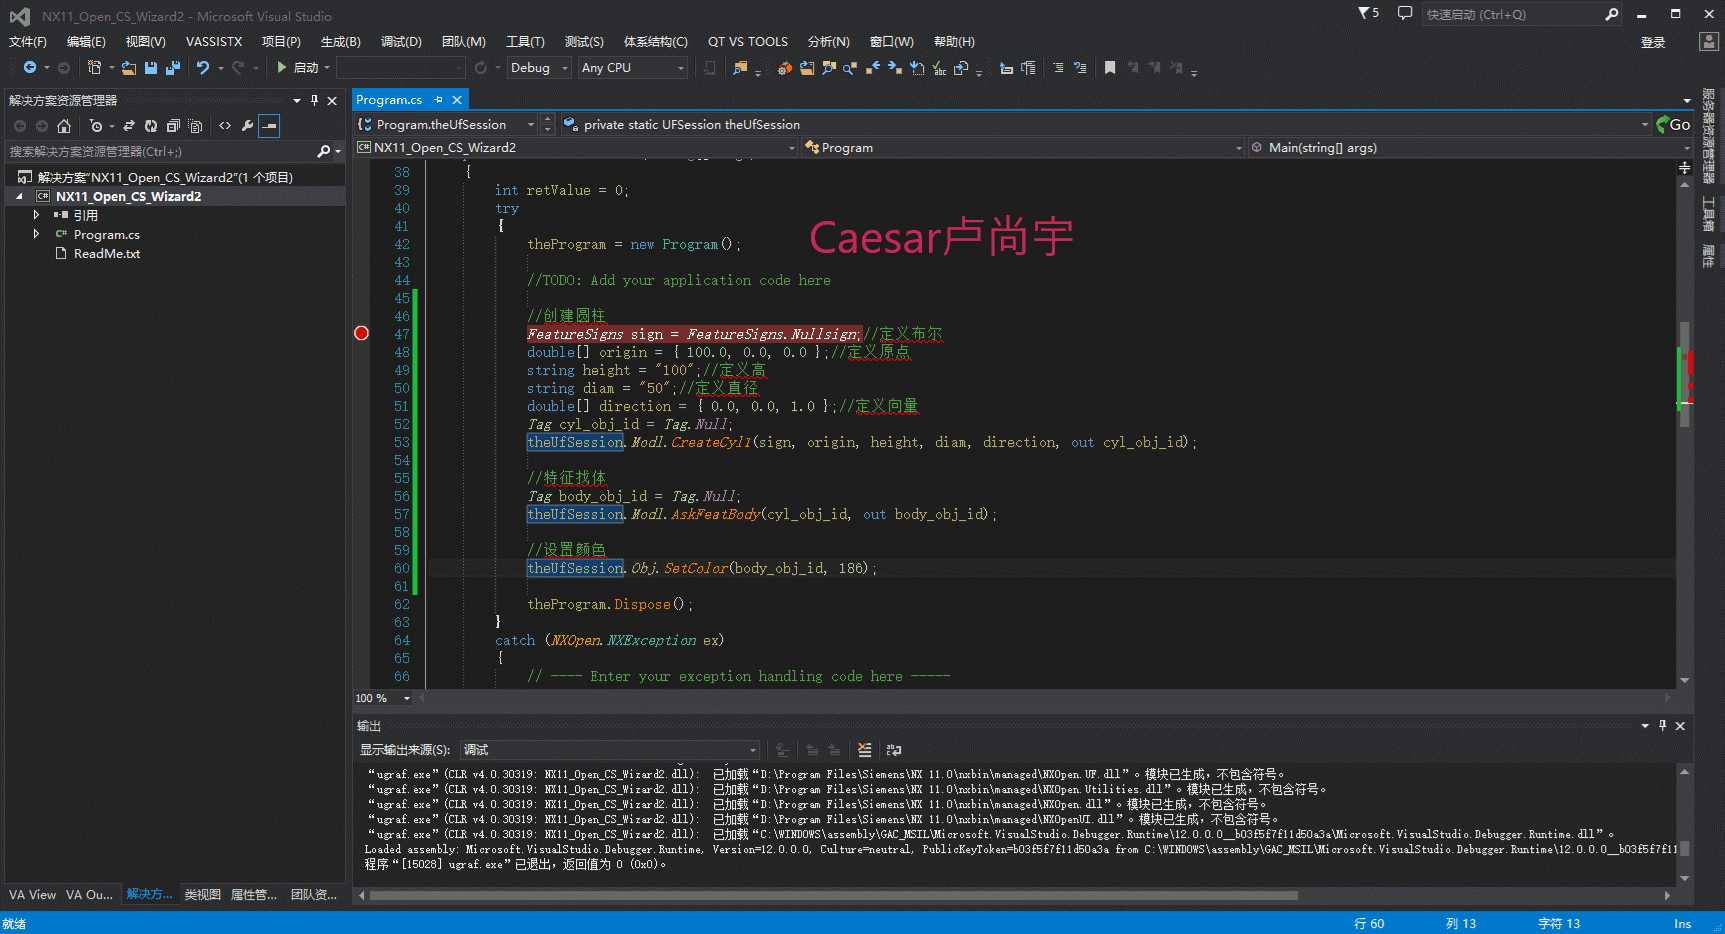Toggle the Preview Selected Items button
The width and height of the screenshot is (1725, 934).
(x=269, y=126)
